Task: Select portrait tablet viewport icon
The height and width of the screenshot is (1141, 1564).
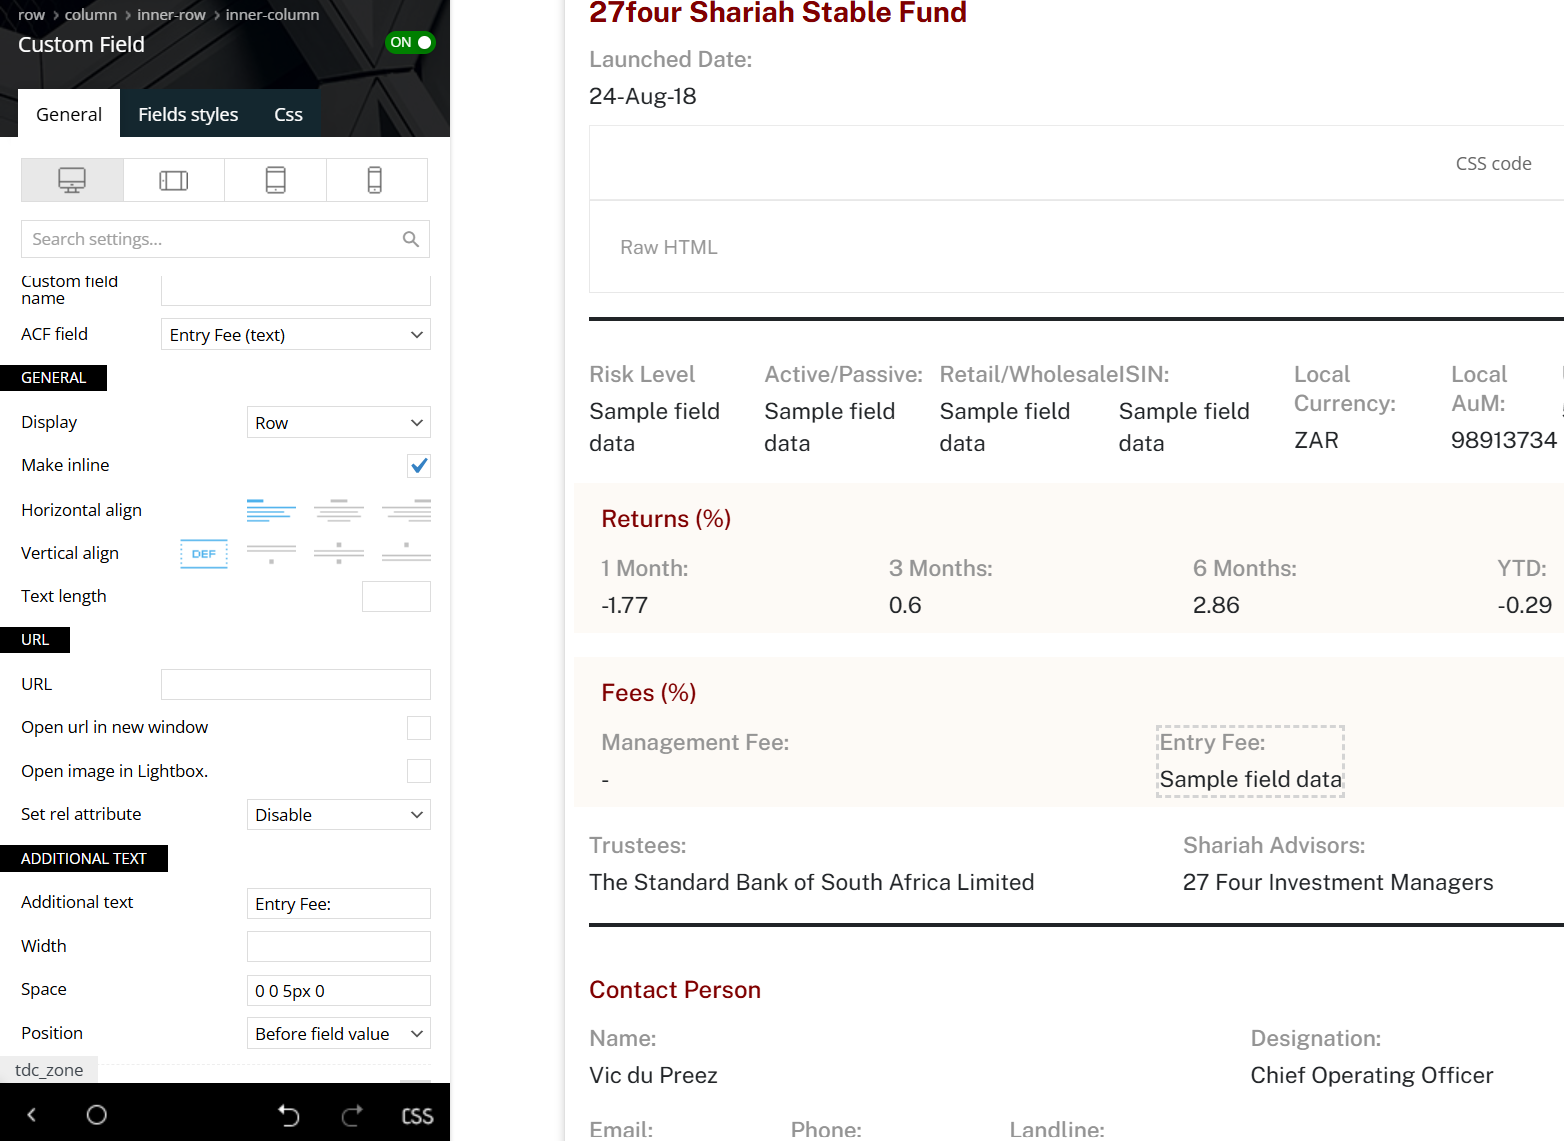Action: (x=276, y=180)
